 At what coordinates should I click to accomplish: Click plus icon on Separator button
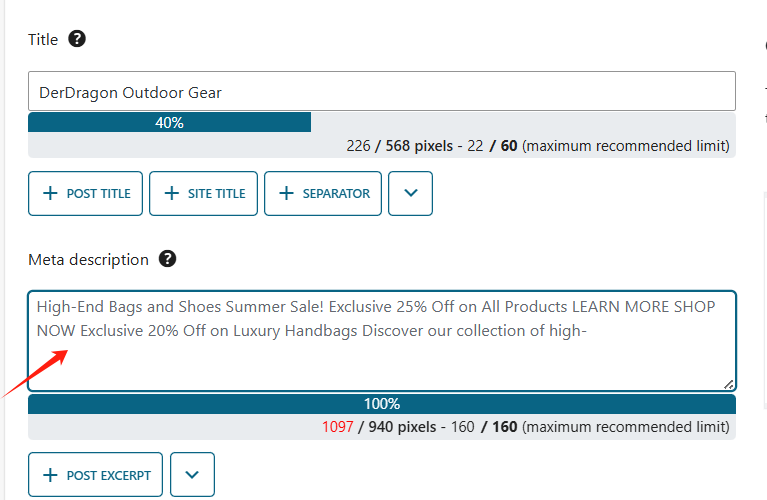(x=286, y=193)
